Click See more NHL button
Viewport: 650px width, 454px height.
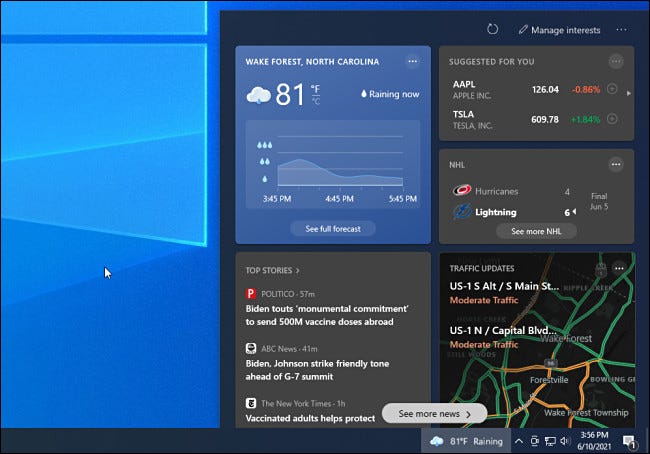click(536, 231)
